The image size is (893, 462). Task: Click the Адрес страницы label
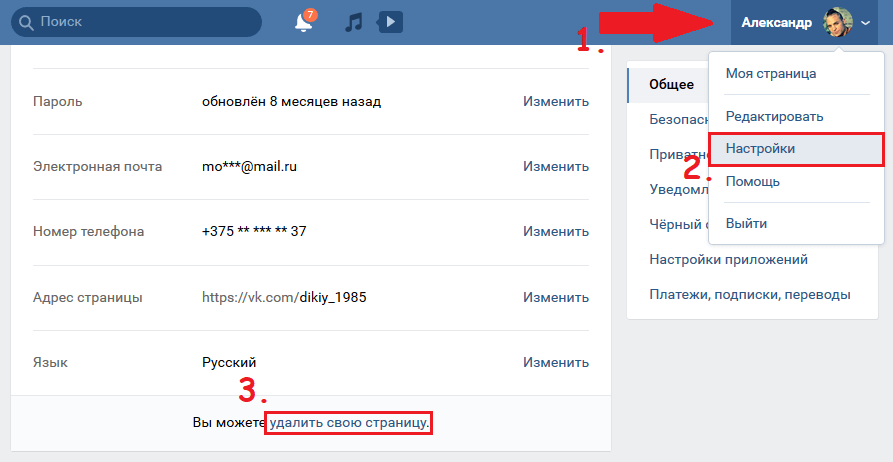point(88,297)
